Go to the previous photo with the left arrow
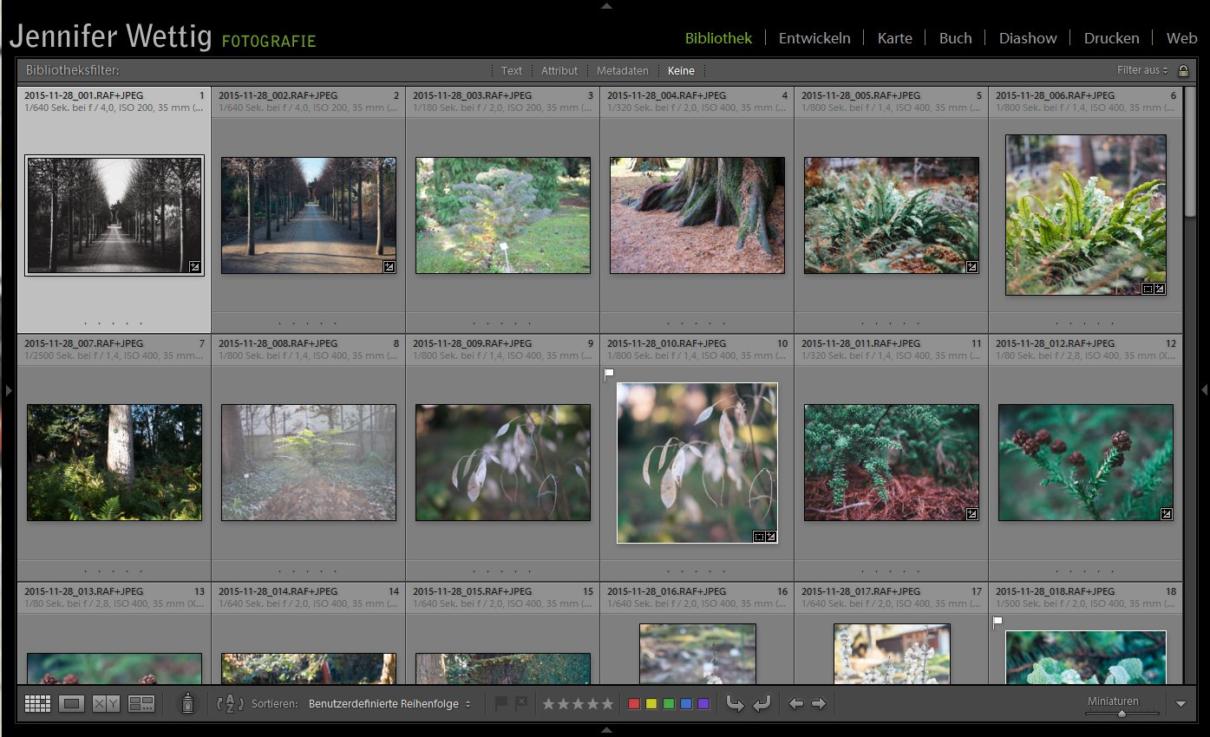This screenshot has height=737, width=1210. coord(796,704)
